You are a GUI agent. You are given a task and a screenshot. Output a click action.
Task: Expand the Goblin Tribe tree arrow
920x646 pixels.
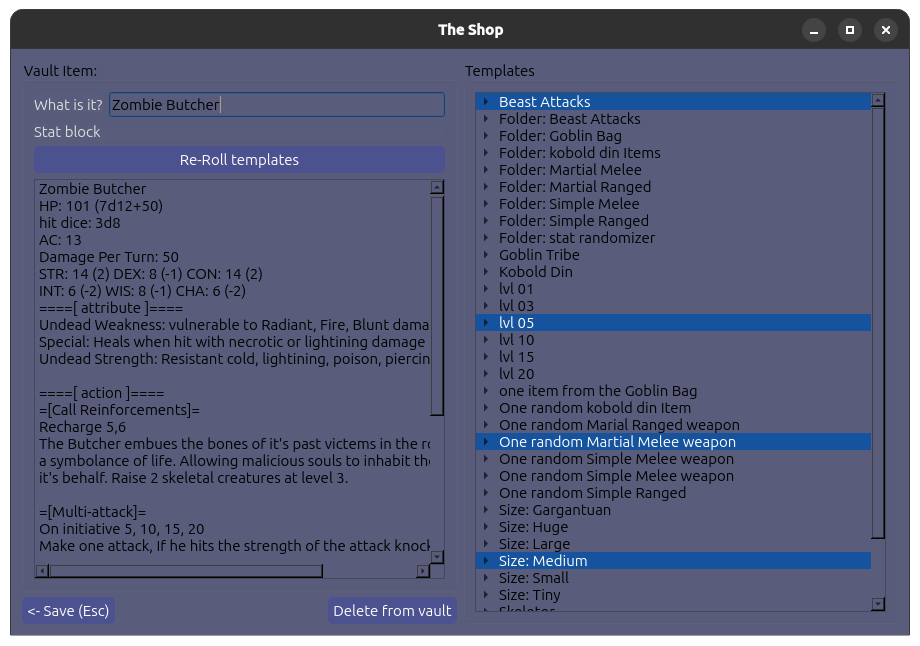click(x=485, y=255)
